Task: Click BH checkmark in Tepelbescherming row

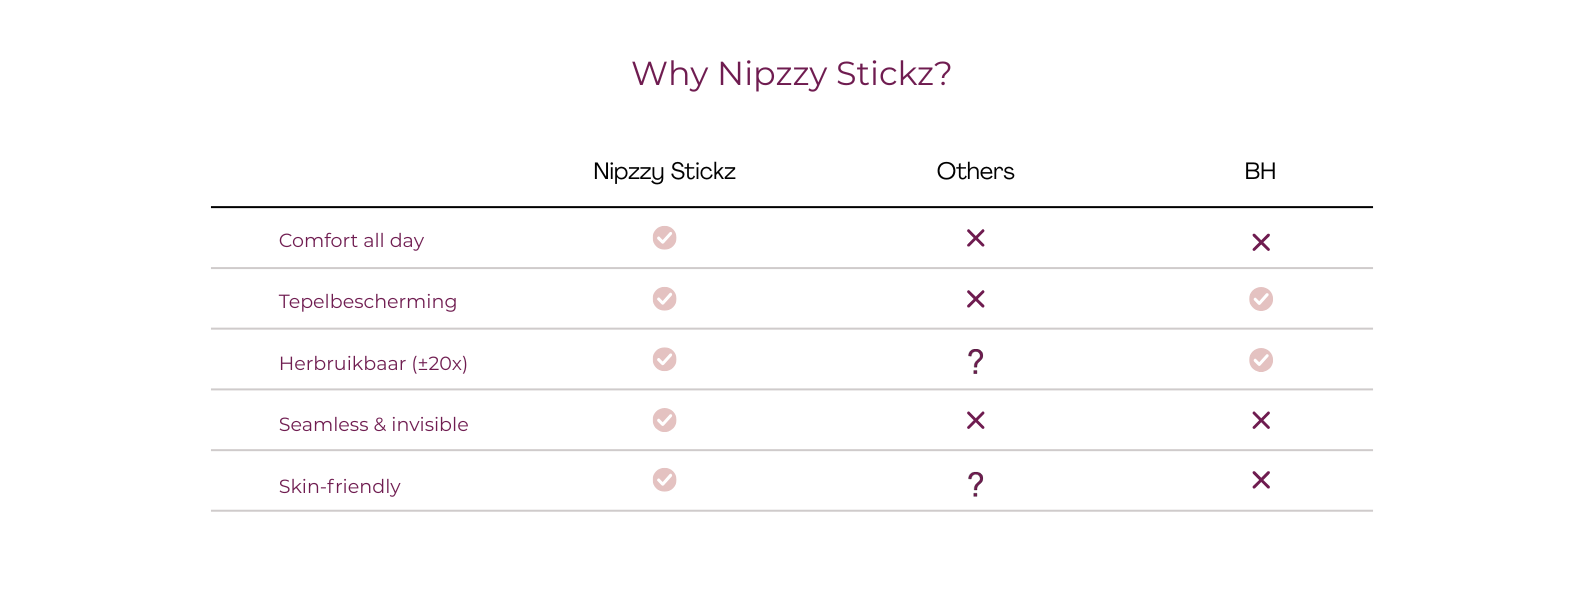Action: tap(1261, 299)
